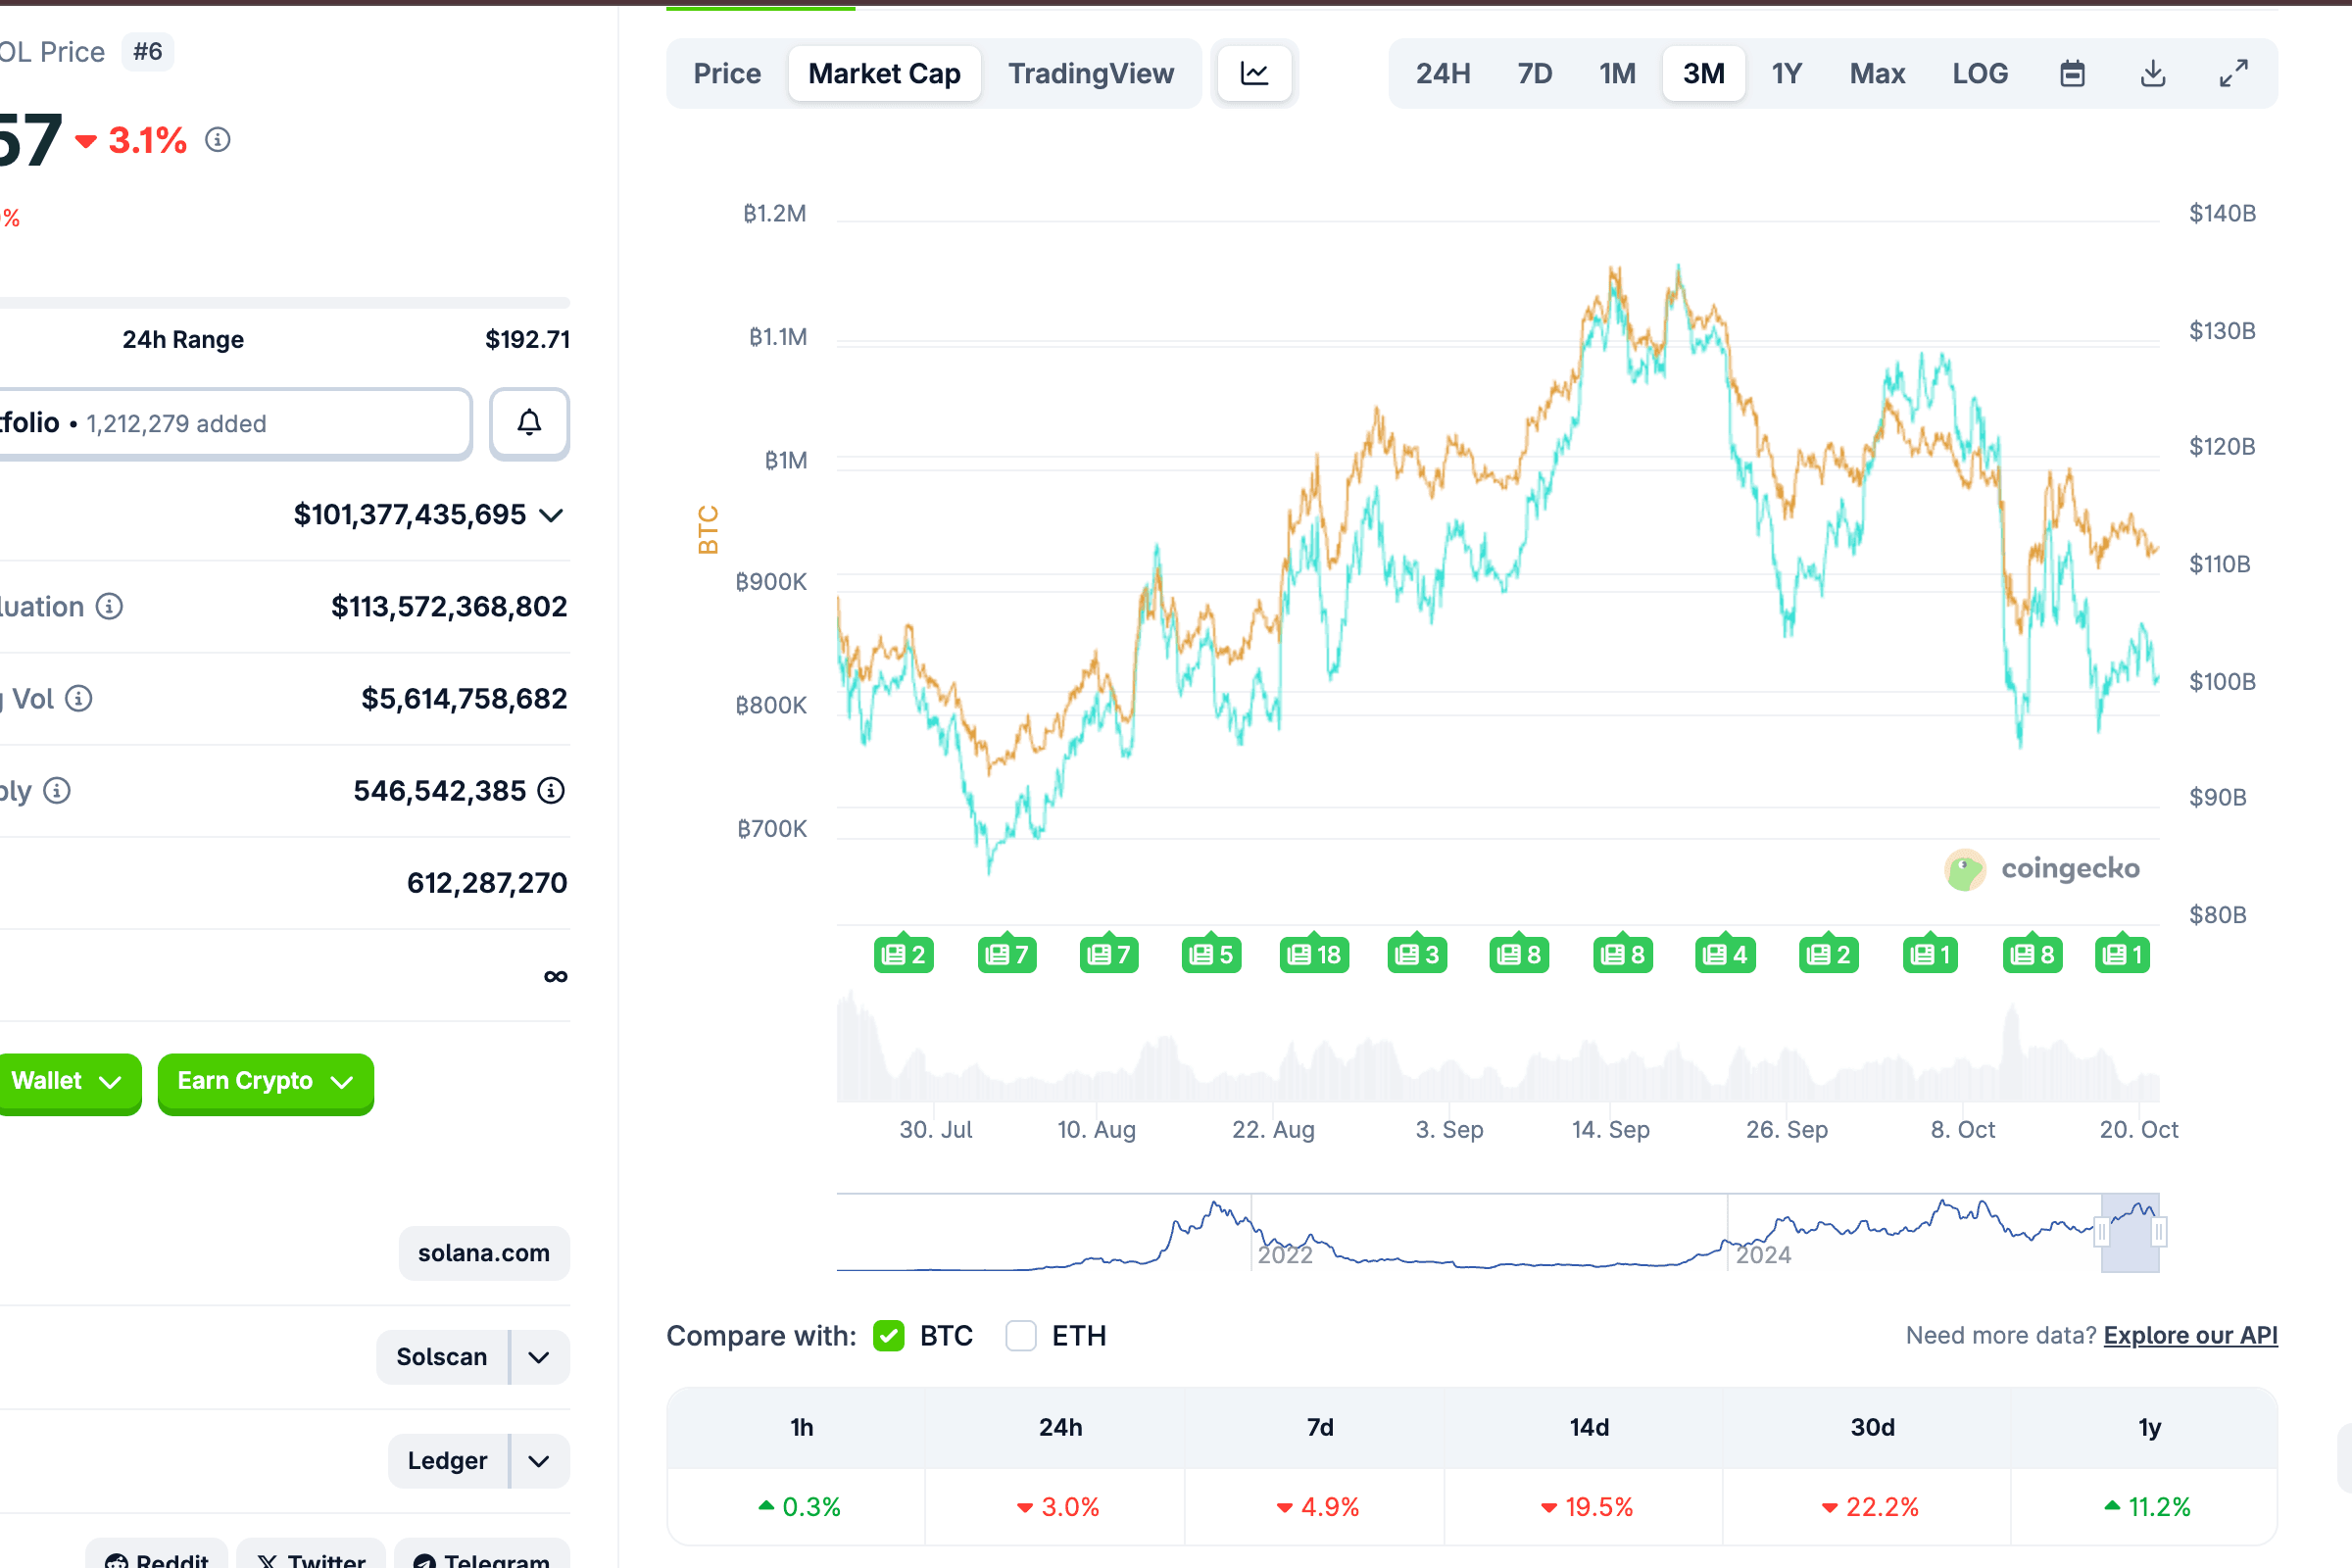This screenshot has height=1568, width=2352.
Task: Click info icon next to 3.1% change
Action: point(218,140)
